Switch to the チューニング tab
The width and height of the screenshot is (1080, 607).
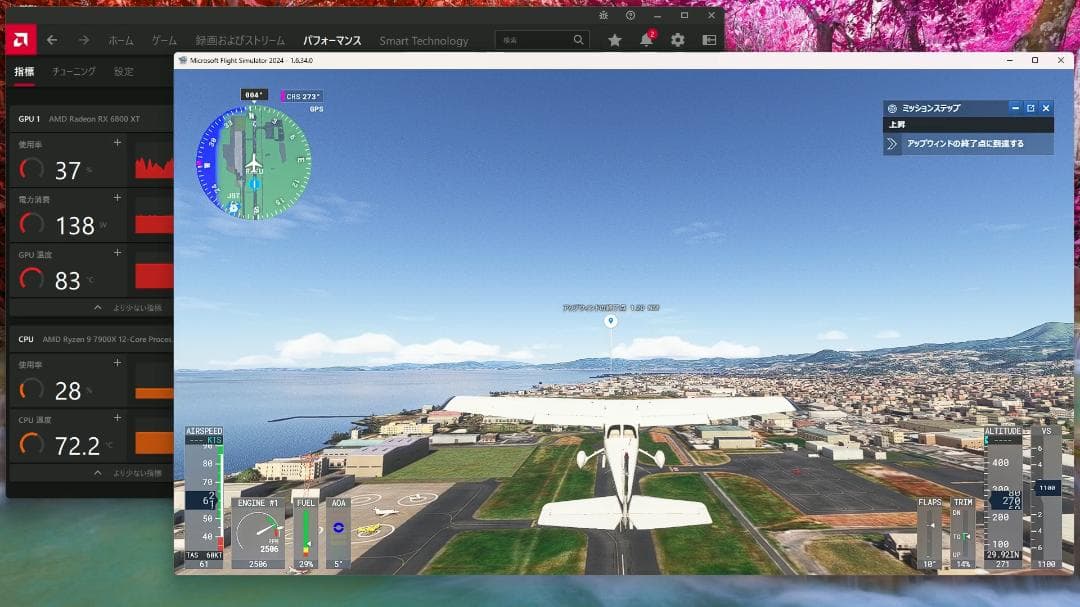coord(74,72)
